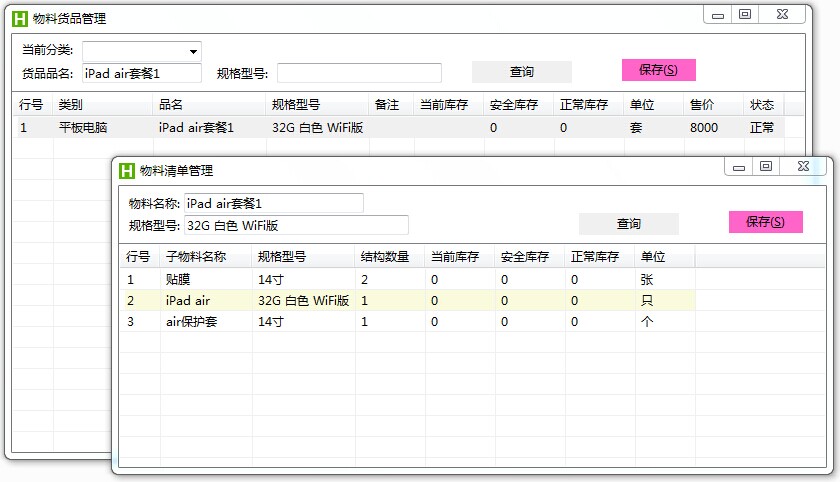
Task: Click 行号 header in 物料清单管理 table
Action: [x=140, y=257]
